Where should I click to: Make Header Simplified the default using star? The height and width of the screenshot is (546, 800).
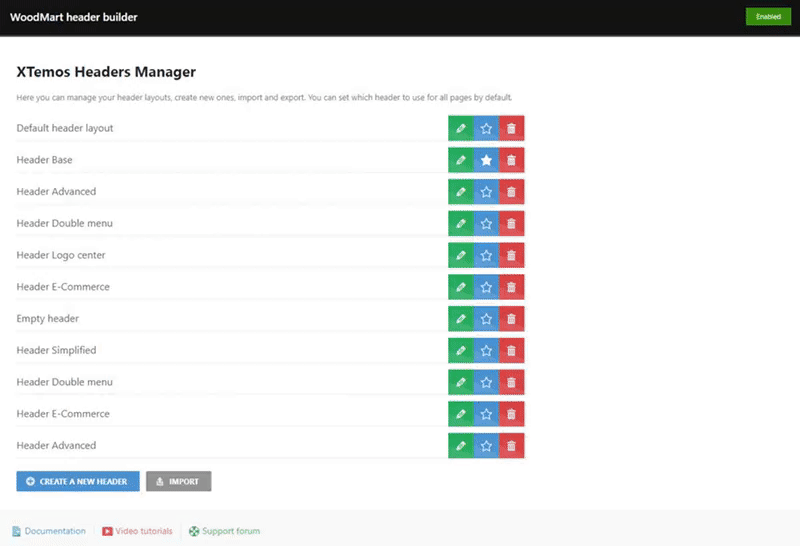tap(486, 350)
